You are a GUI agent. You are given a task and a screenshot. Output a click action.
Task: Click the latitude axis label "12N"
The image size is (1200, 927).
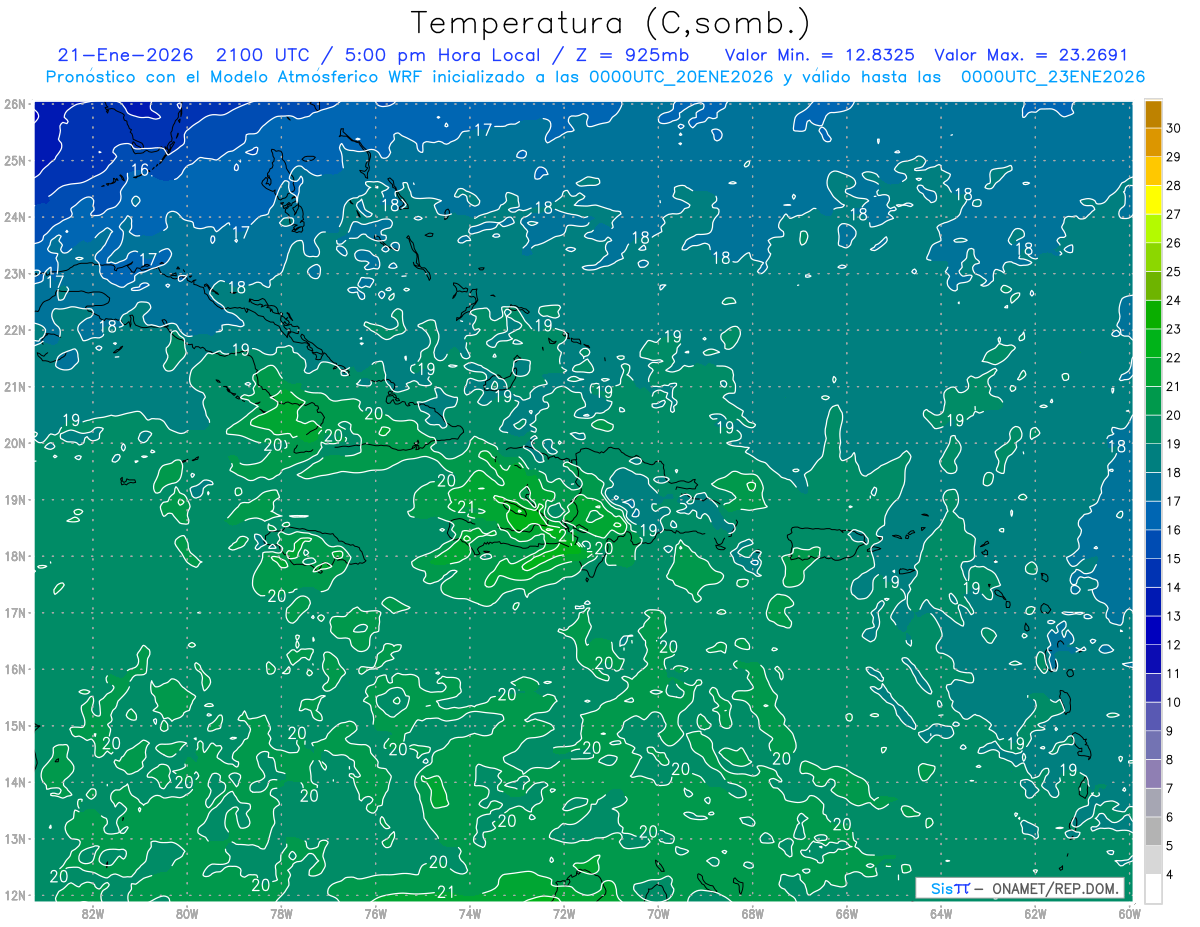pos(15,895)
